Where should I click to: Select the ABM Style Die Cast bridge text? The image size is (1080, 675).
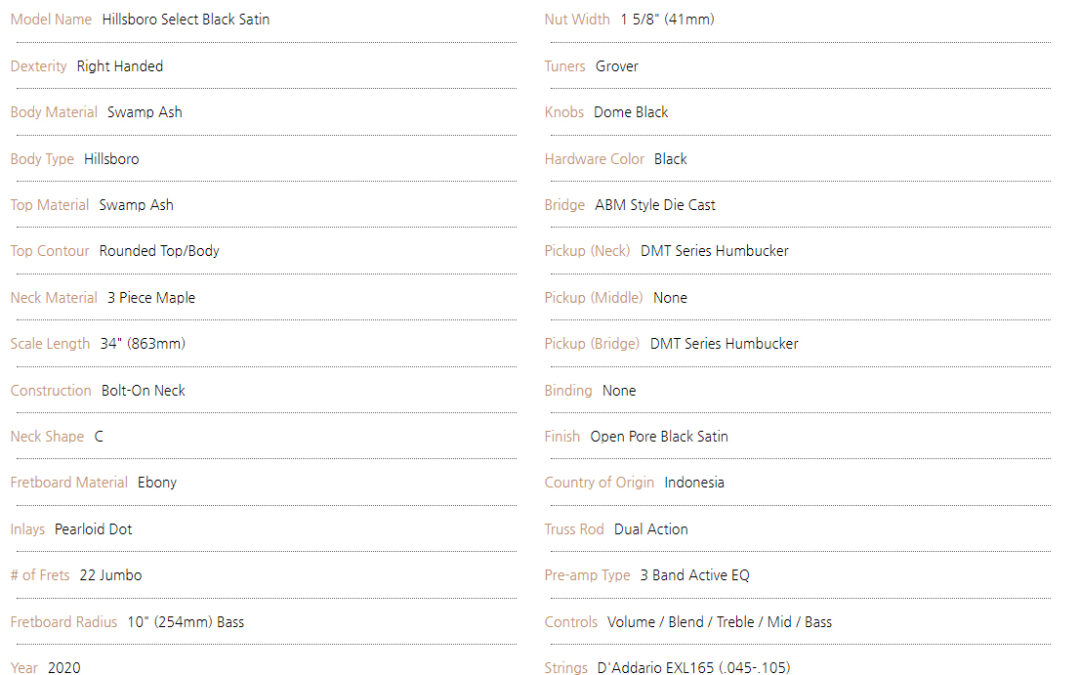click(x=655, y=205)
